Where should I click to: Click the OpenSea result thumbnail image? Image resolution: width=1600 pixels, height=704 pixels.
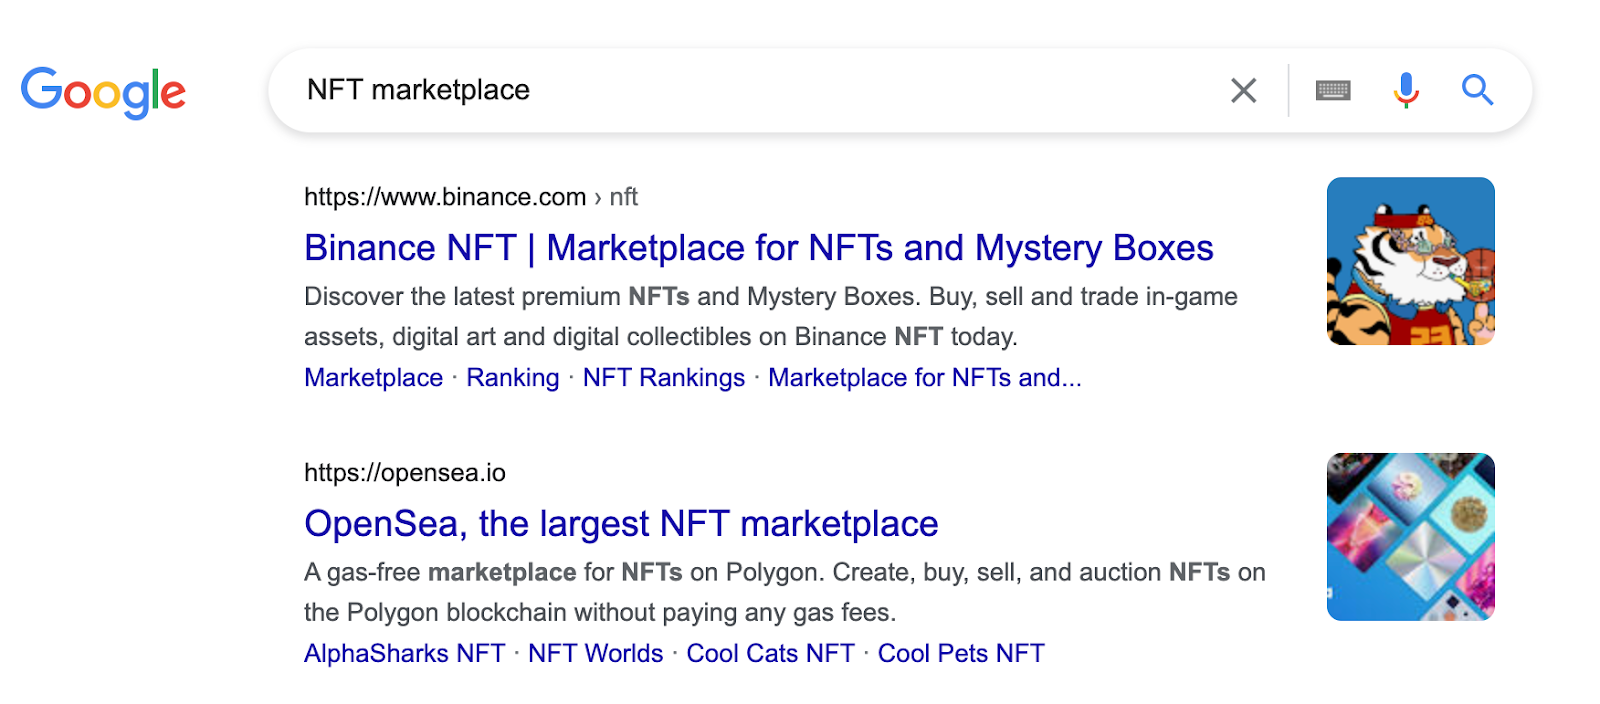tap(1410, 537)
